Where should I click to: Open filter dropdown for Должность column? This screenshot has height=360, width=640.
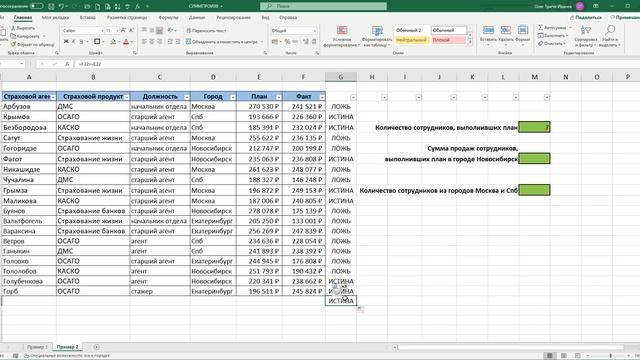[187, 97]
